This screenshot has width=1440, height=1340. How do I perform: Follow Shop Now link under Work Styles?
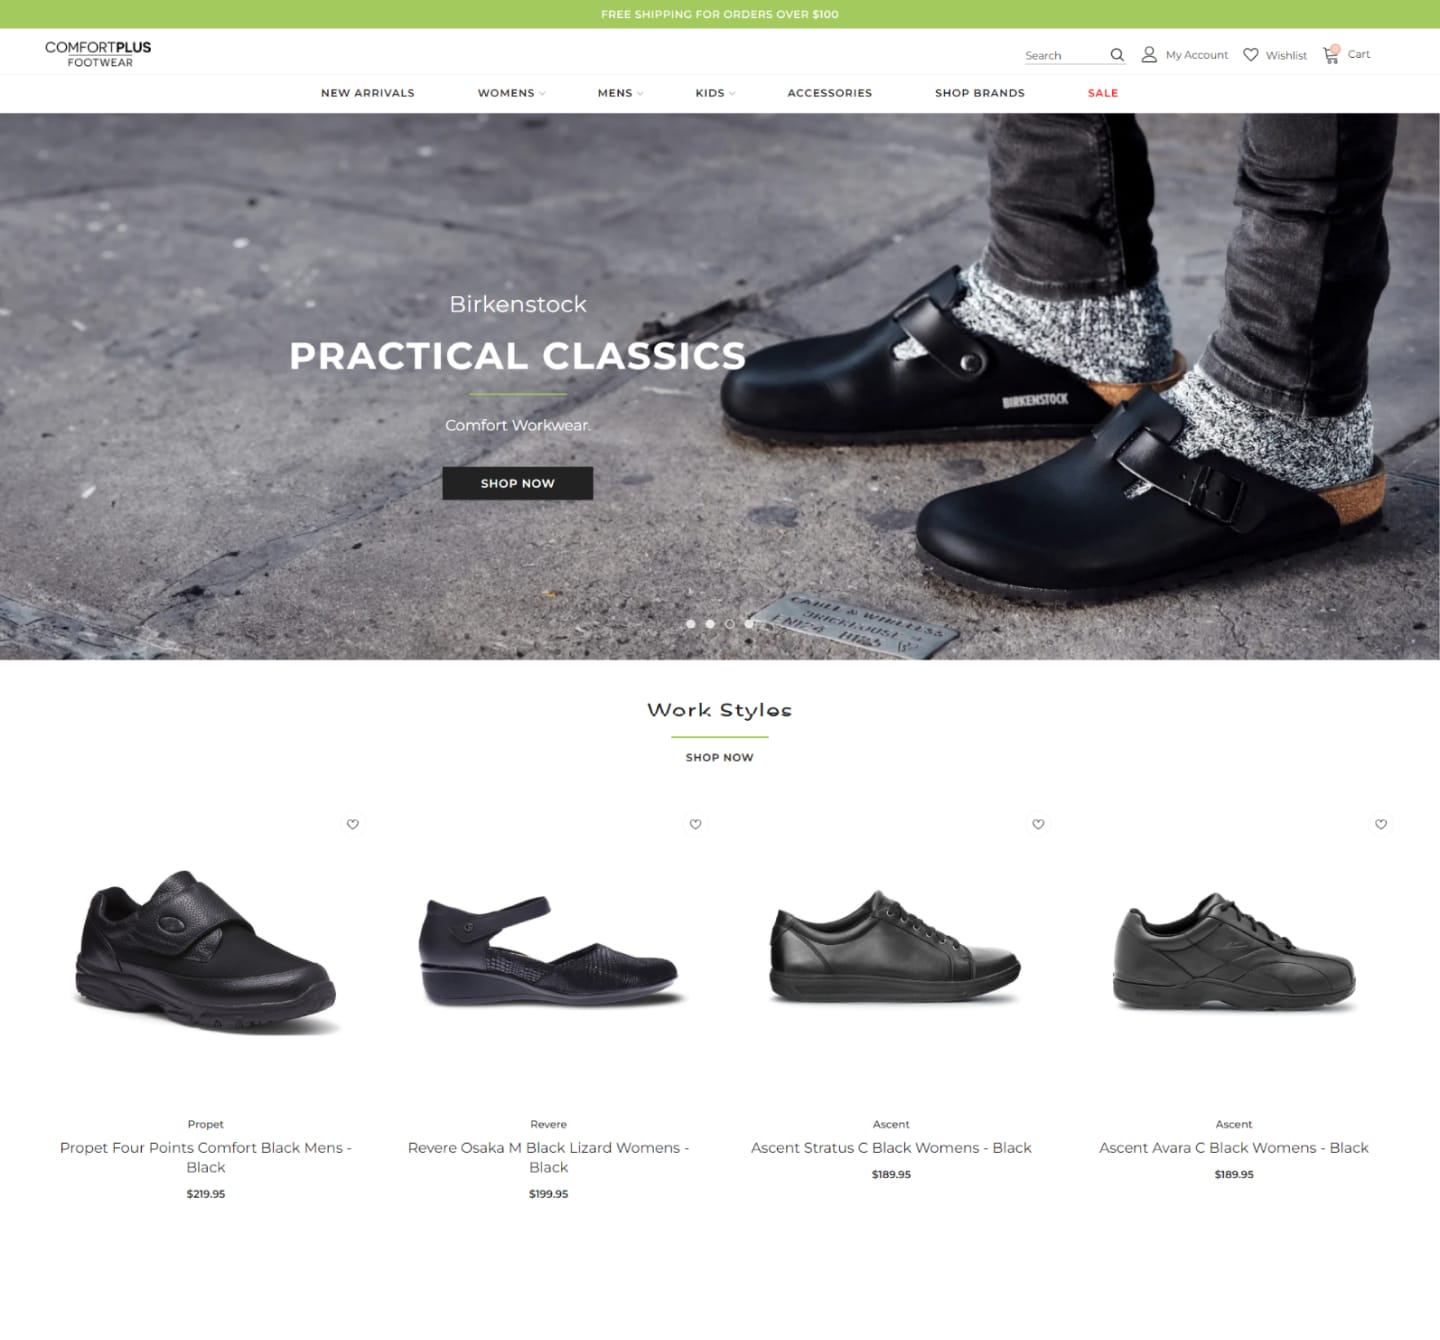(720, 758)
